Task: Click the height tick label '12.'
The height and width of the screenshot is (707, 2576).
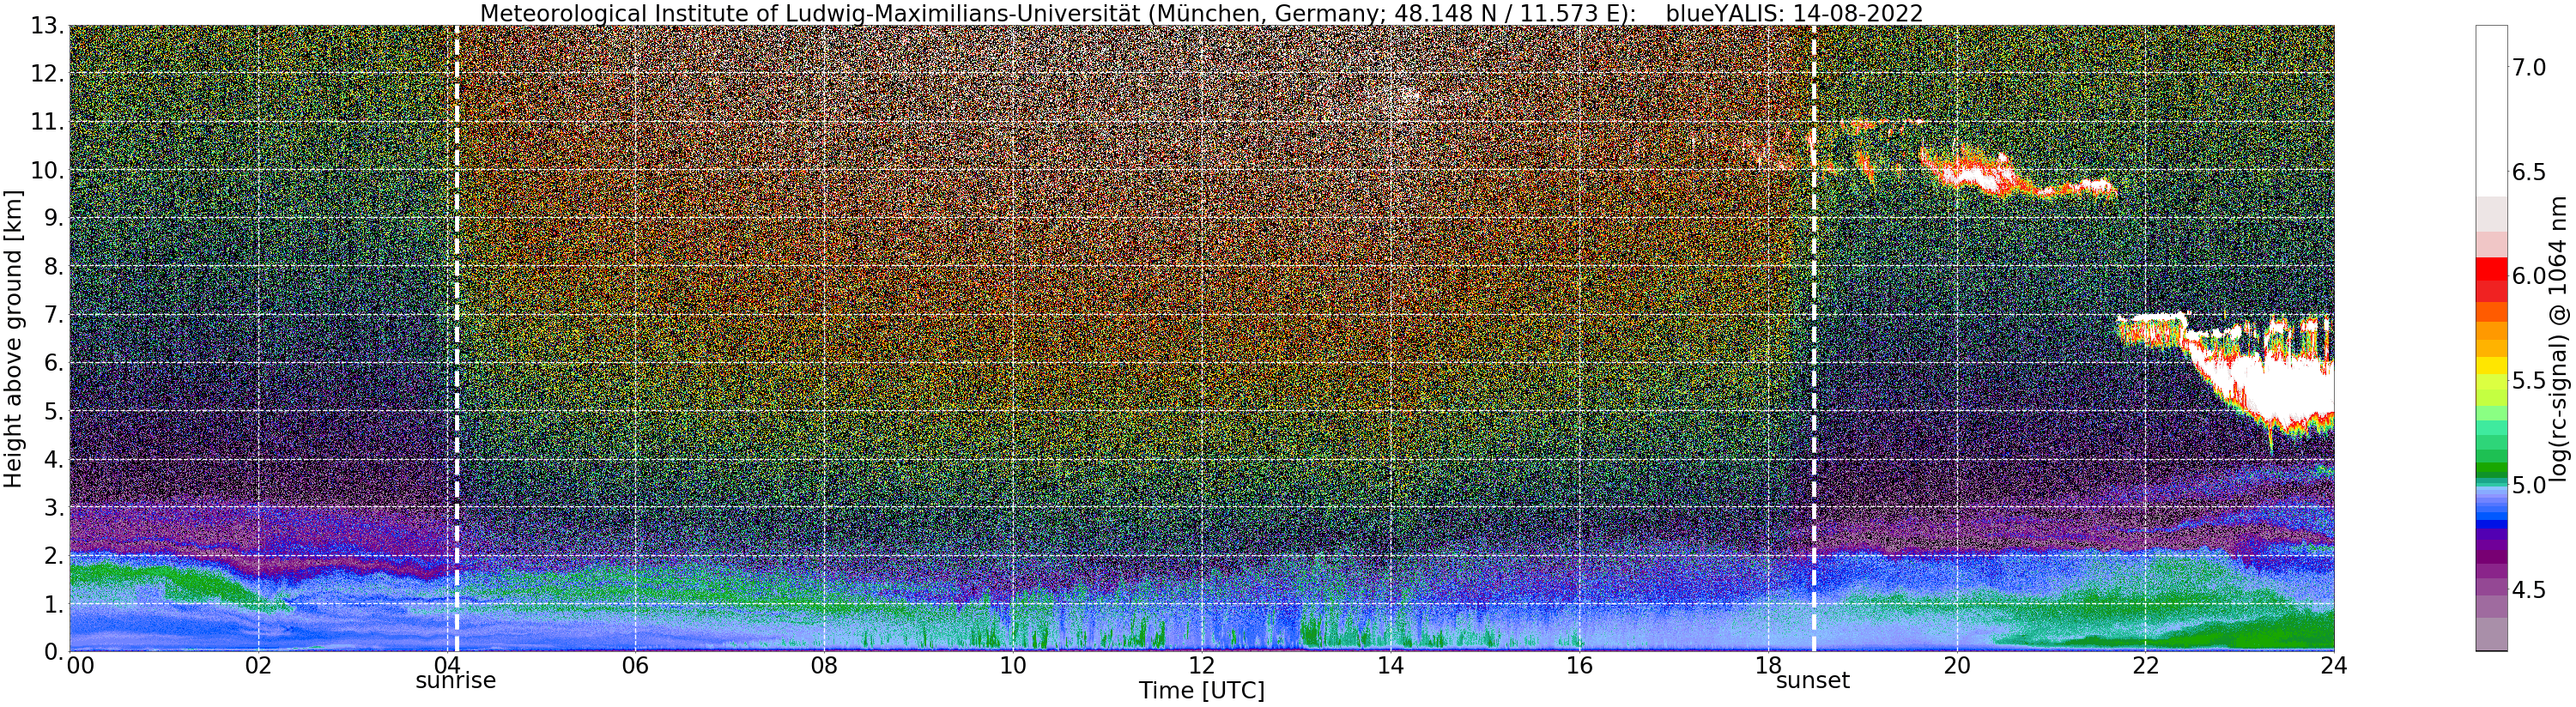Action: tap(47, 74)
